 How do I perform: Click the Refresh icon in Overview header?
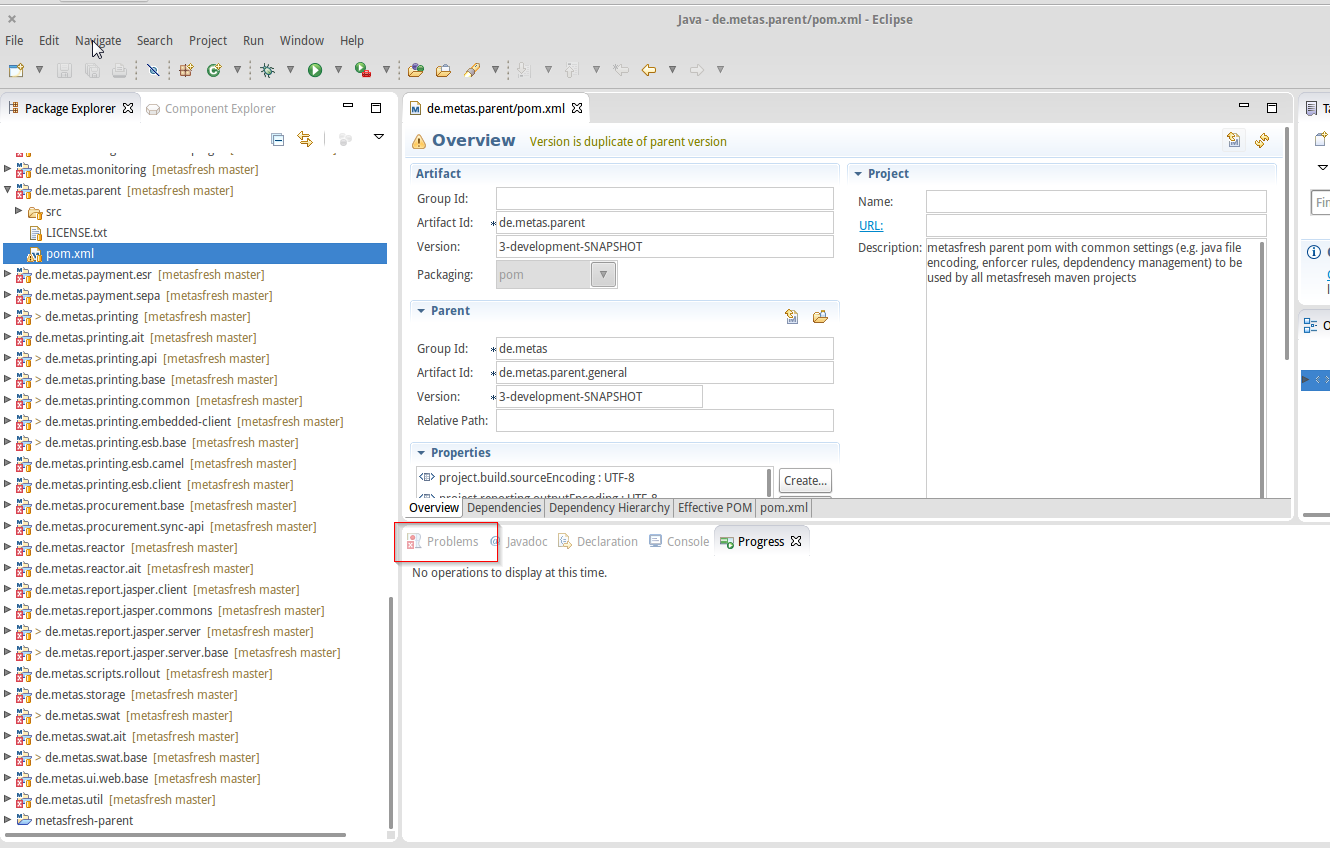point(1262,141)
